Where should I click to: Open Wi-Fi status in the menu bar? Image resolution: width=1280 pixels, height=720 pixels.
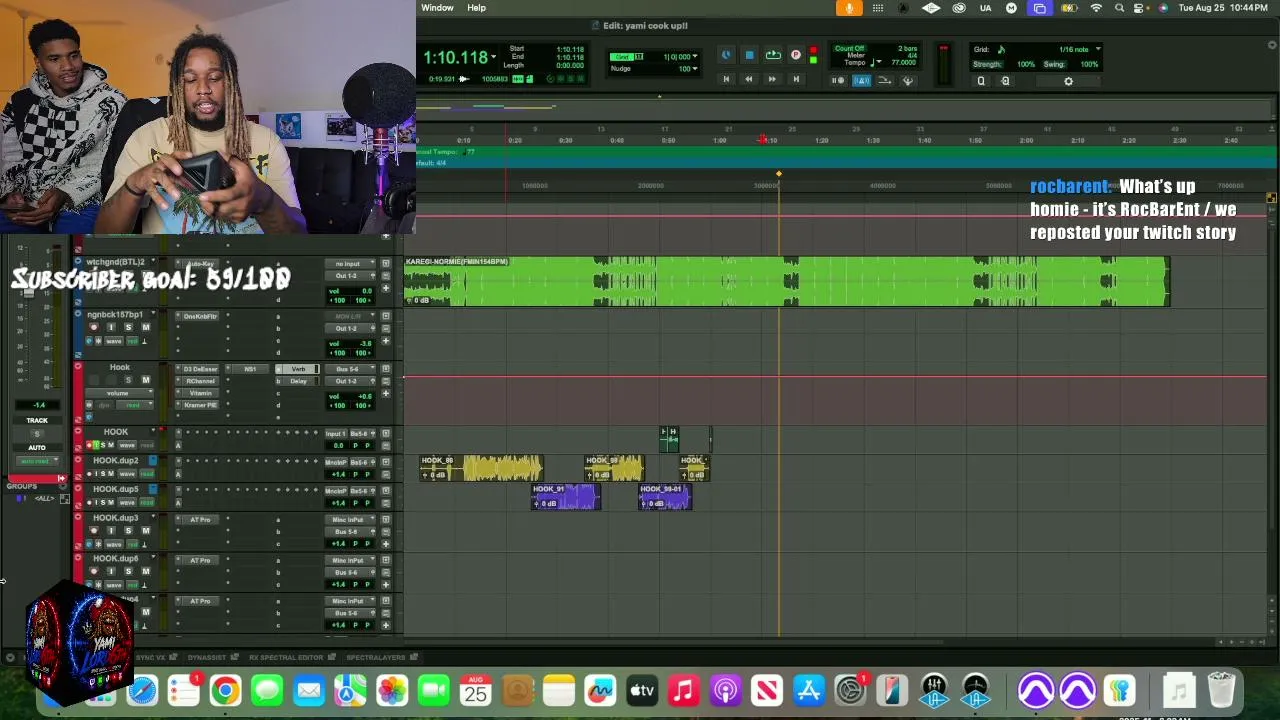[x=1096, y=8]
